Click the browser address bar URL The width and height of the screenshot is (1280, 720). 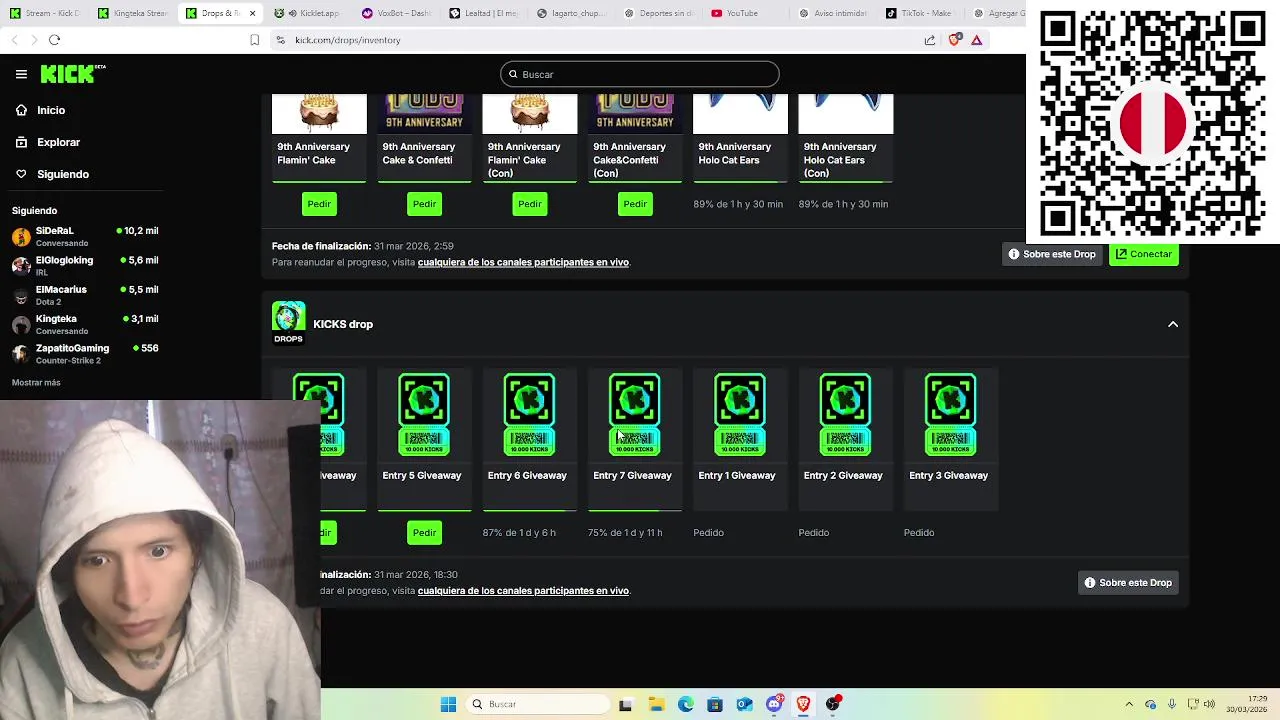coord(347,40)
